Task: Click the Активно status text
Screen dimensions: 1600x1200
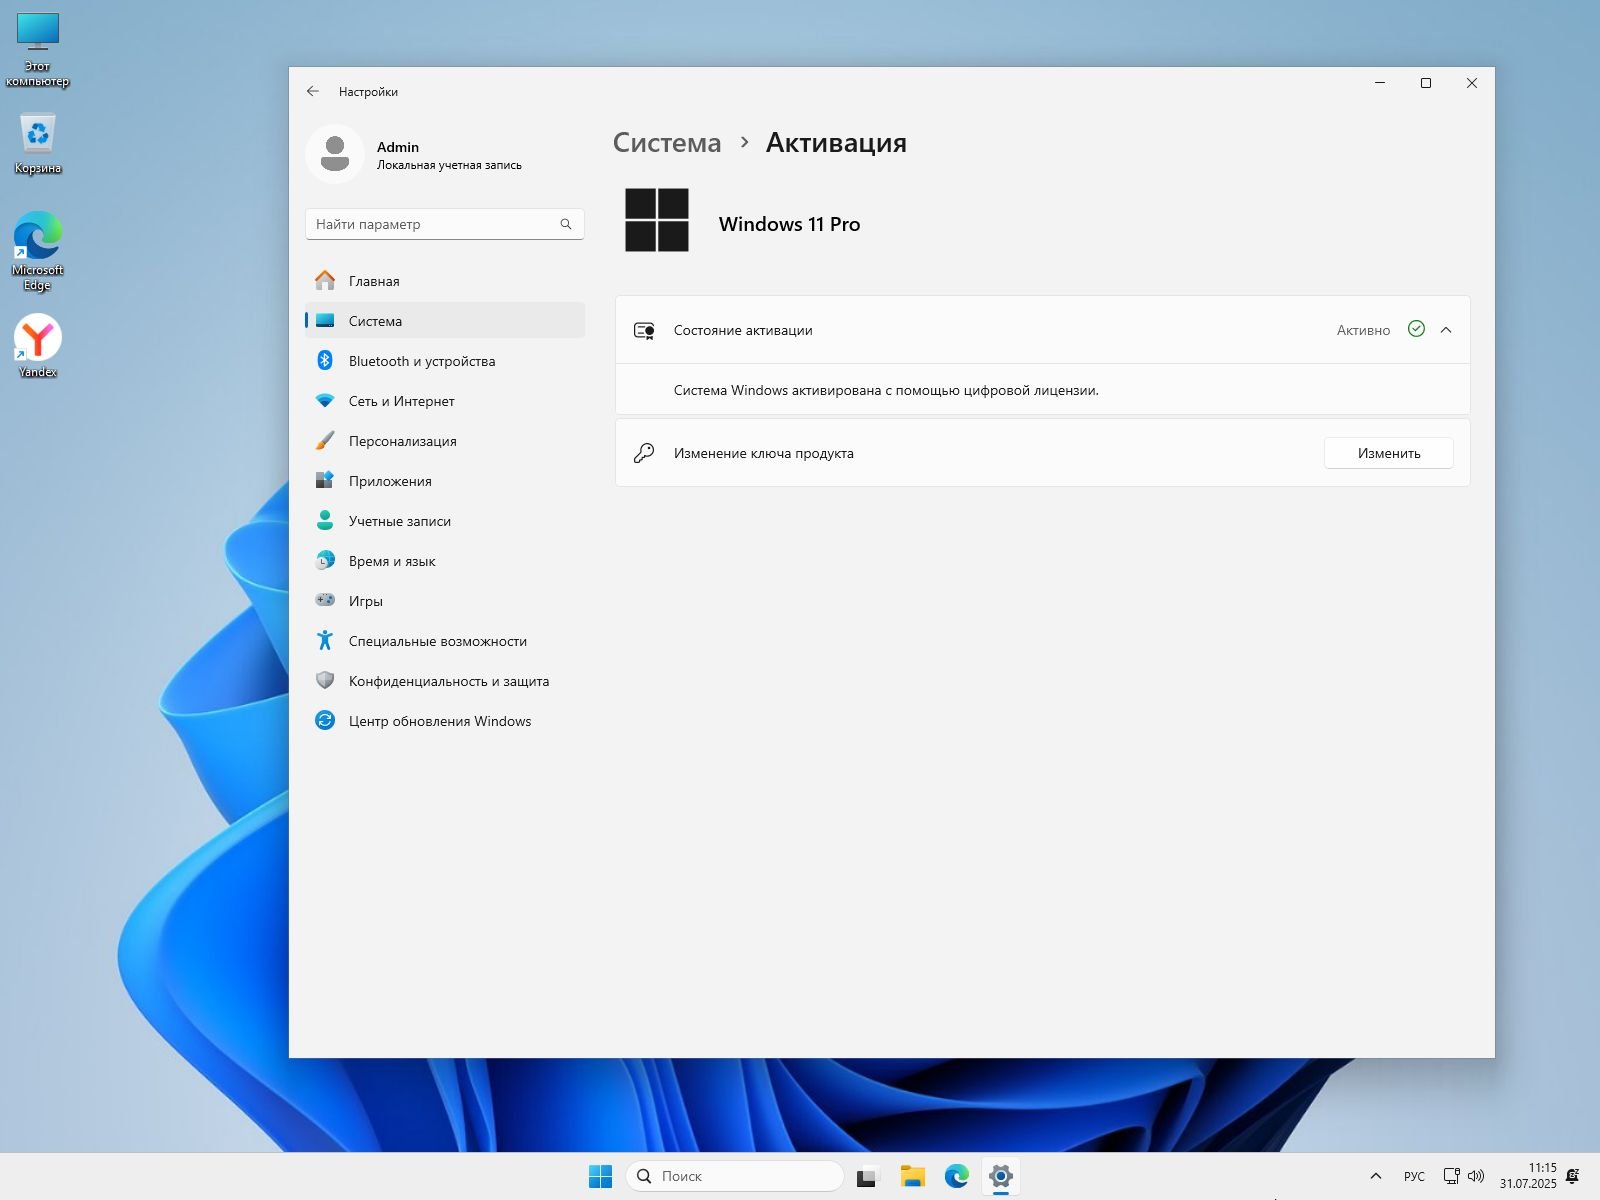Action: (1363, 330)
